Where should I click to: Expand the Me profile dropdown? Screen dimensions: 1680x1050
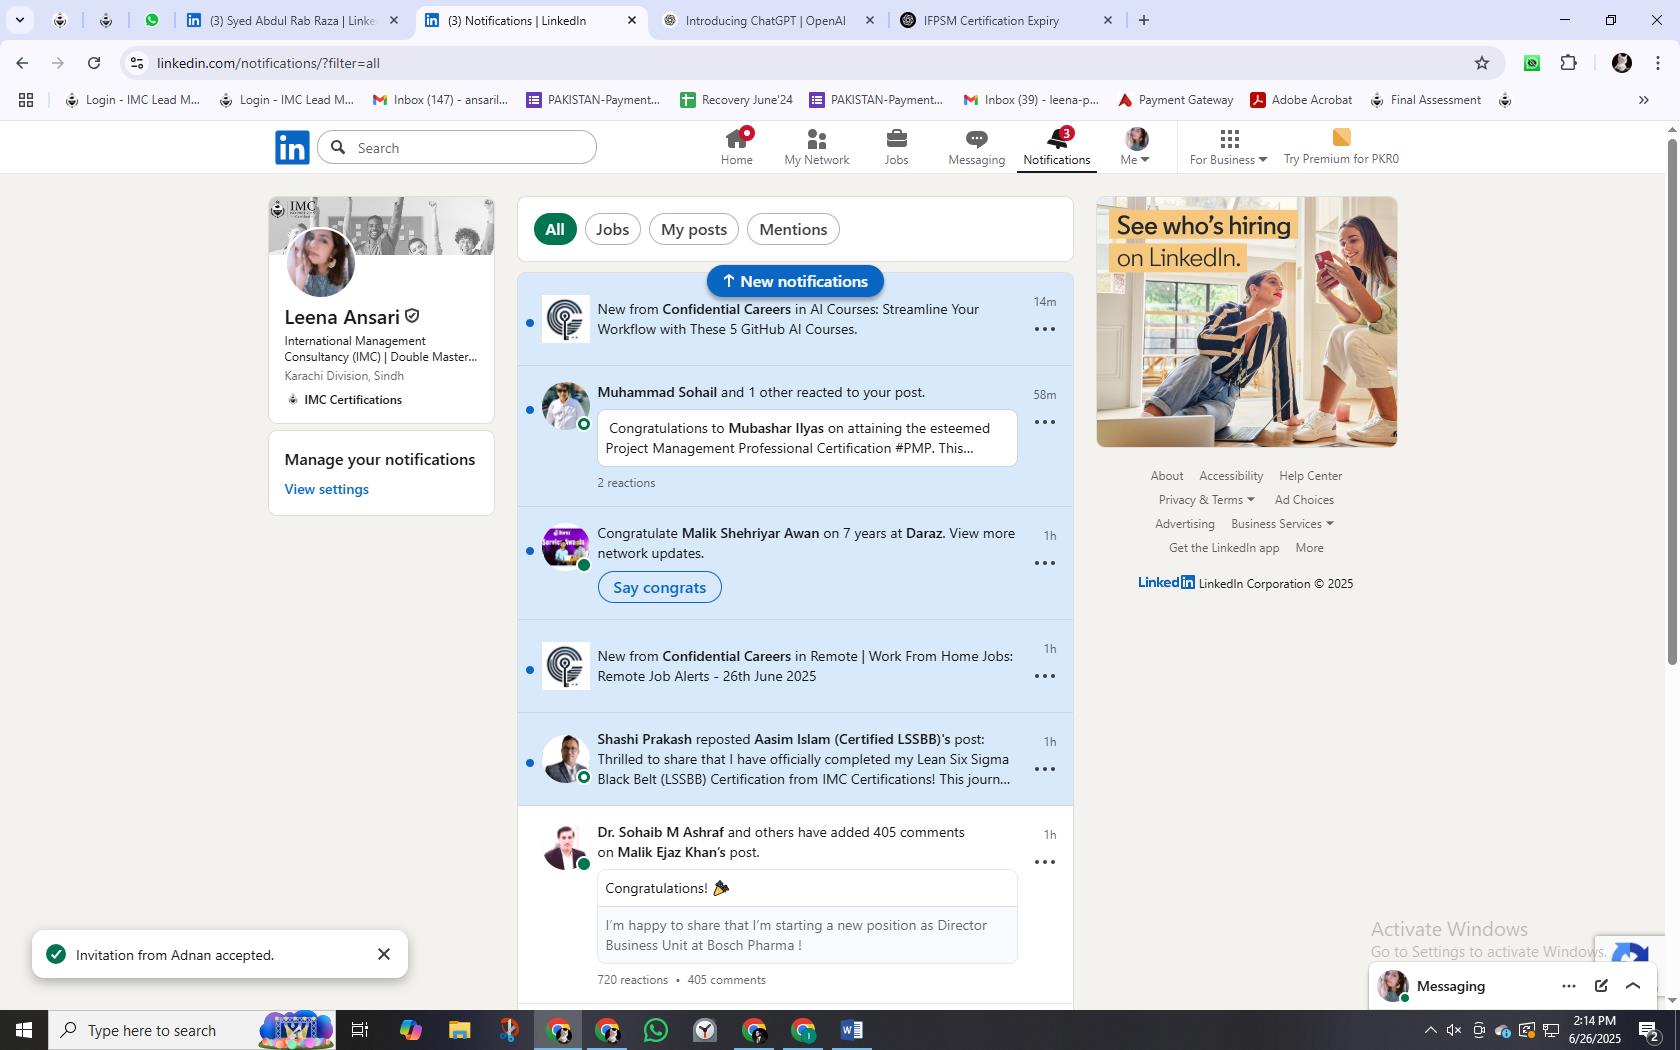[x=1136, y=146]
